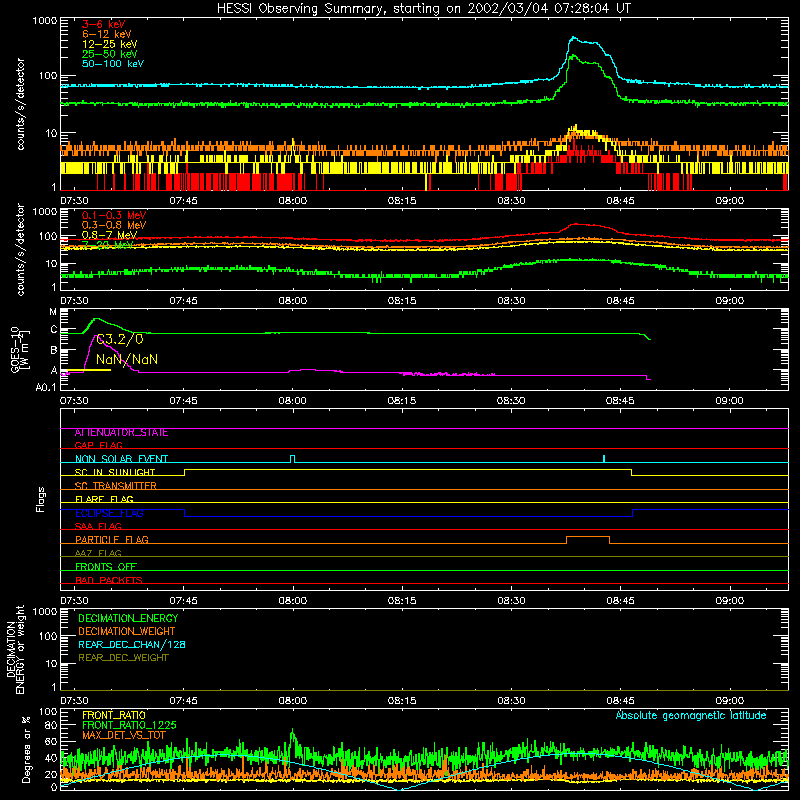The height and width of the screenshot is (800, 800).
Task: Click the Absolute geomagnetic latitude label
Action: [x=691, y=715]
